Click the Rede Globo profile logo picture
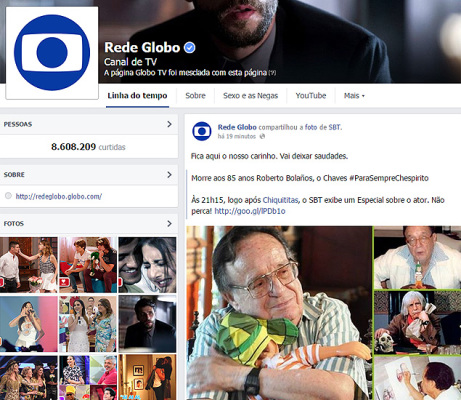 coord(52,53)
